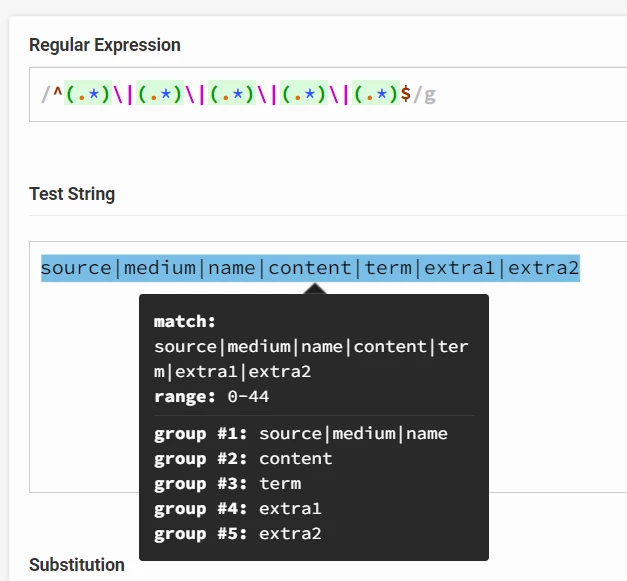
Task: Click 'extra2' at the test string end
Action: (x=543, y=268)
